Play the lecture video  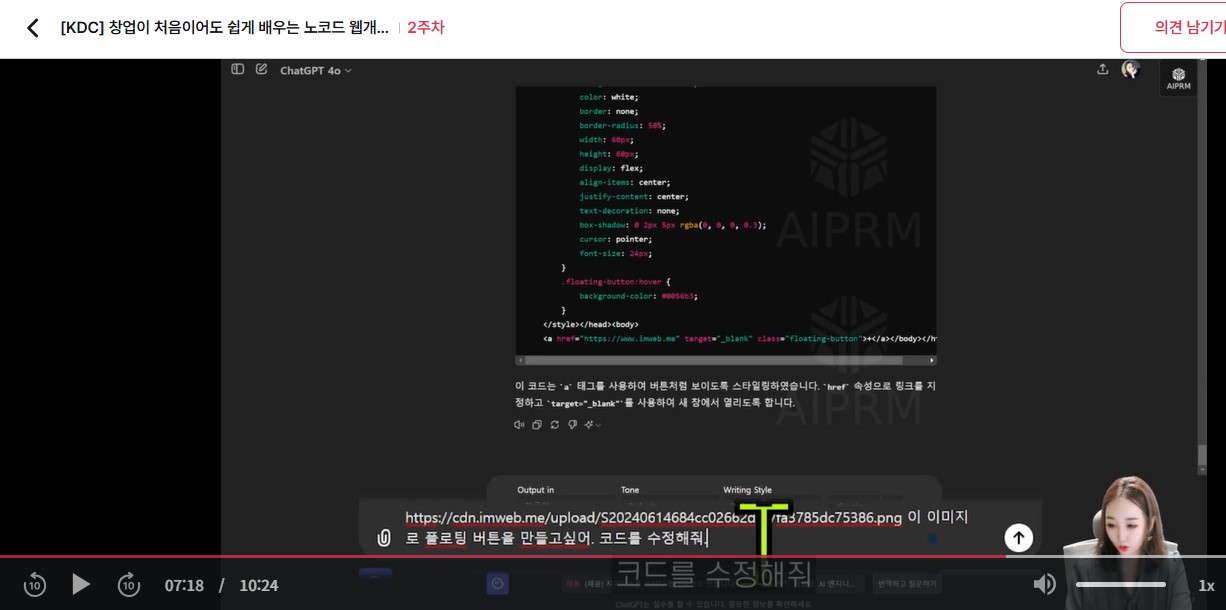(x=81, y=585)
